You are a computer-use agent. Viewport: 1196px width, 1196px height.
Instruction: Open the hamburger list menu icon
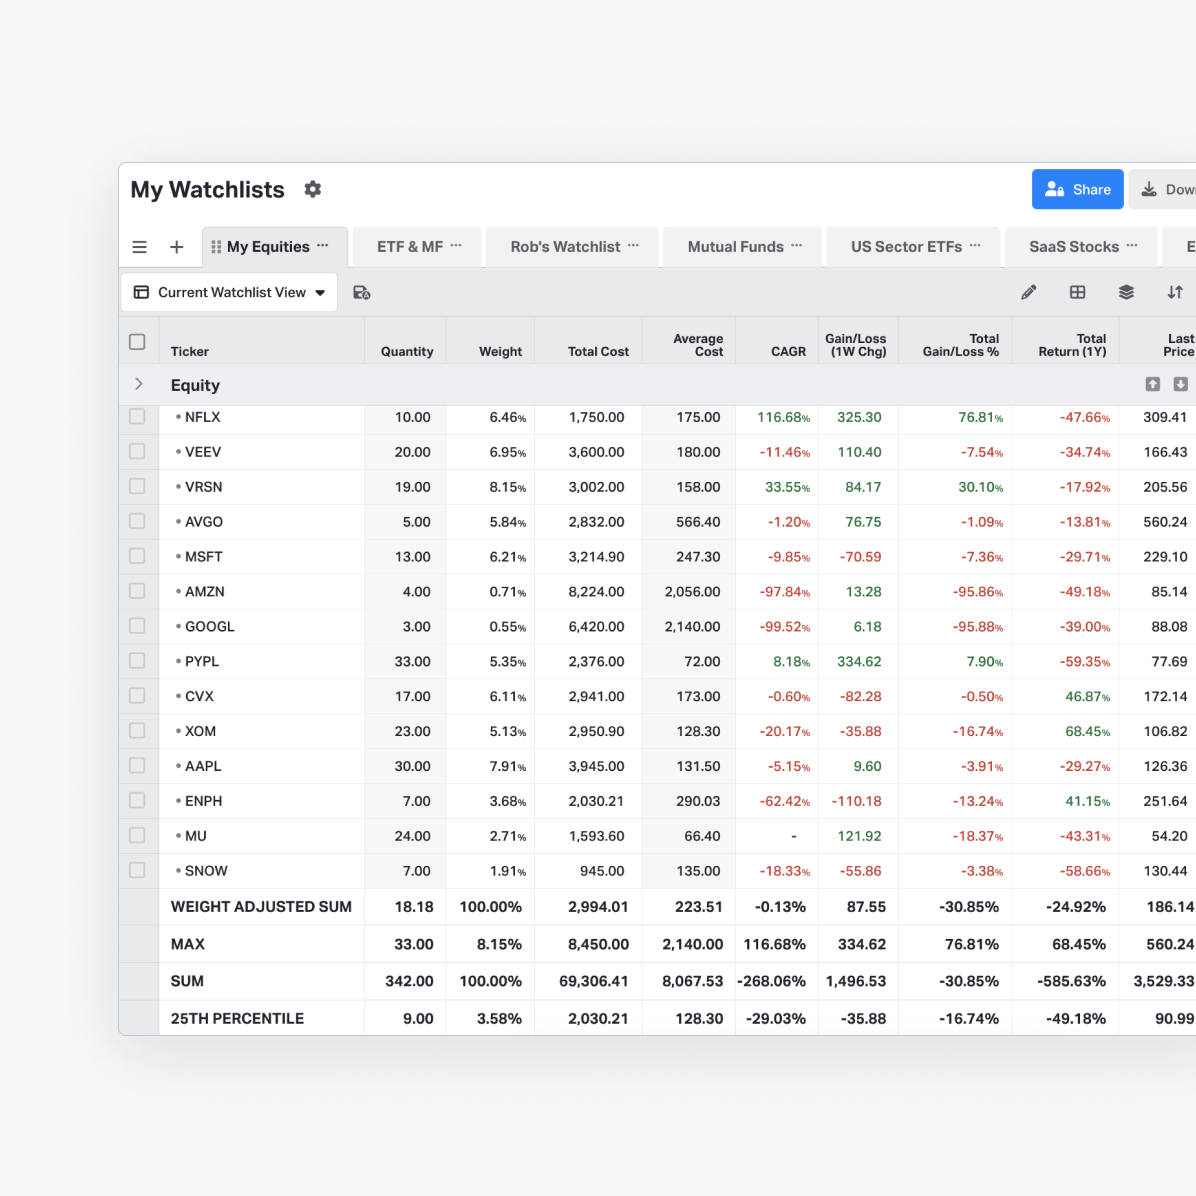point(140,247)
